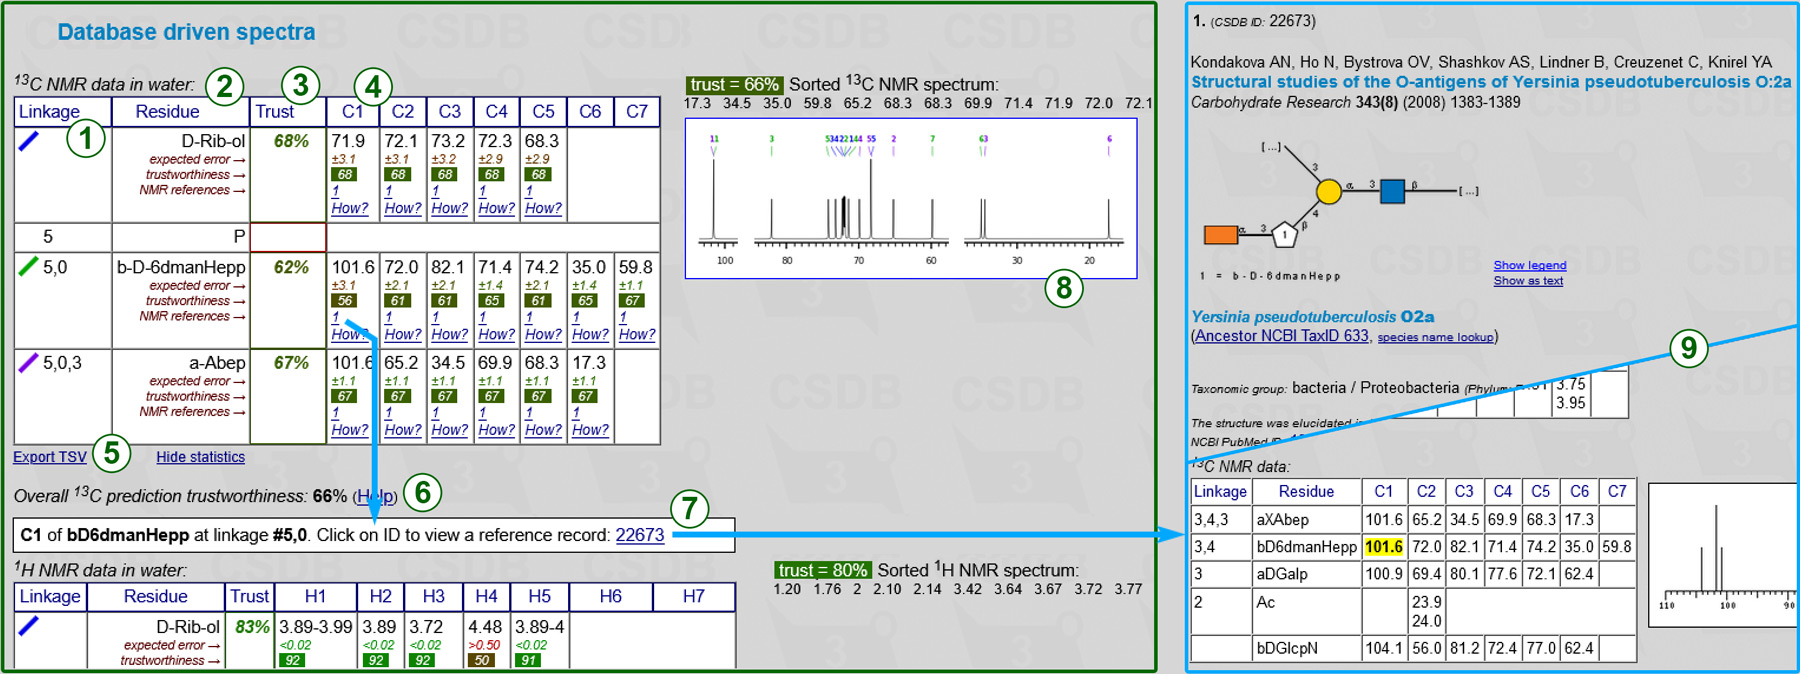Click the Hide statistics link
This screenshot has width=1800, height=674.
tap(200, 457)
